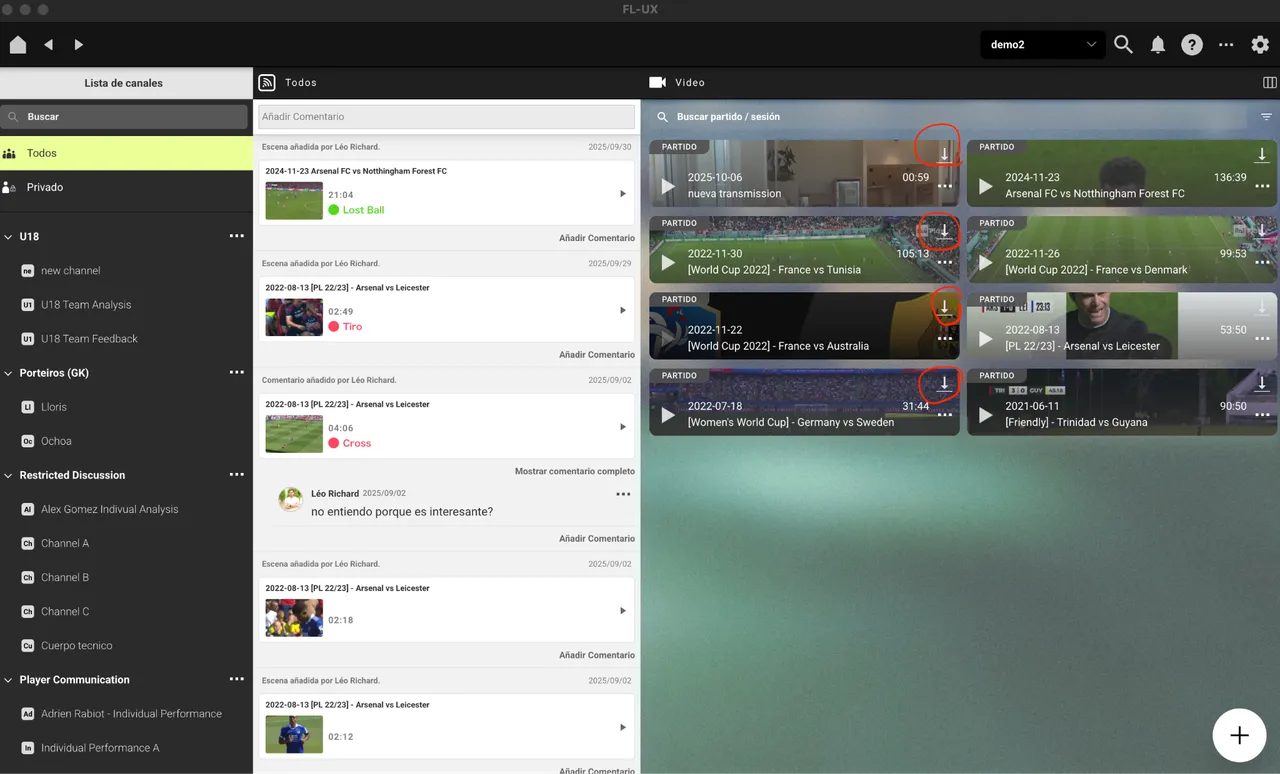1280x774 pixels.
Task: Open notifications bell
Action: (1158, 45)
